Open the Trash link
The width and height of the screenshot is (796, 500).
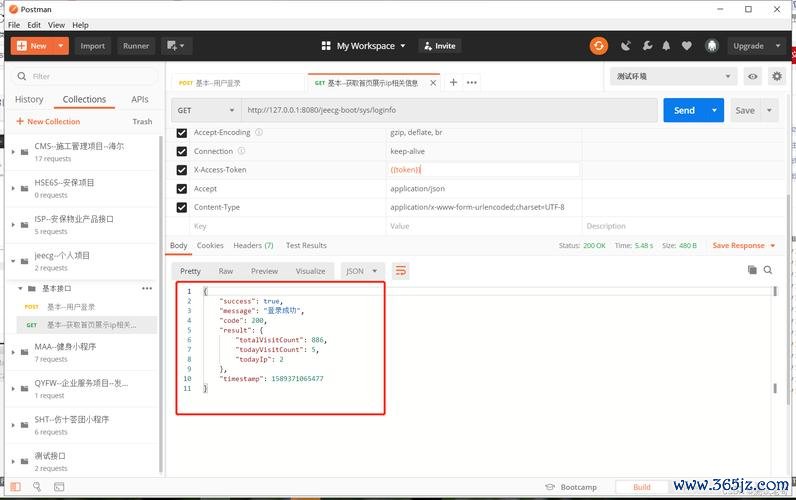click(x=142, y=121)
